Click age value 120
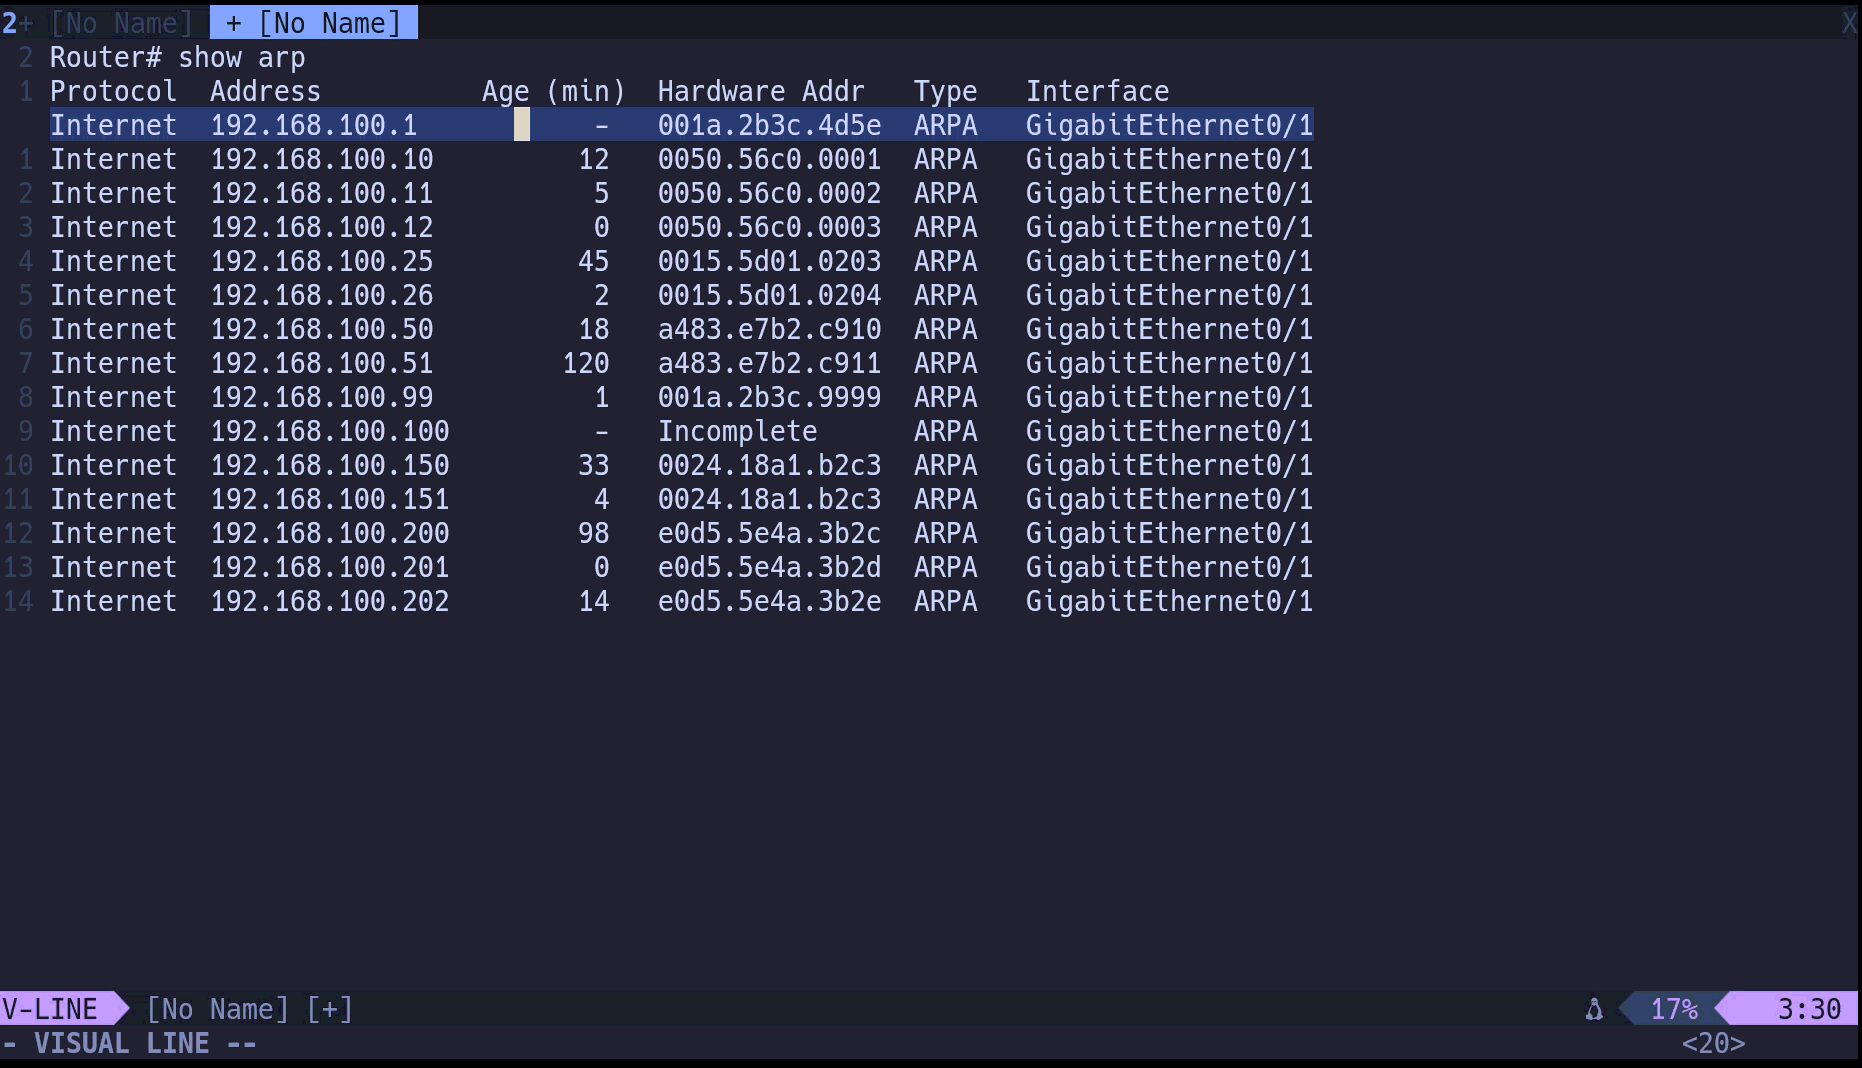1862x1068 pixels. (586, 363)
